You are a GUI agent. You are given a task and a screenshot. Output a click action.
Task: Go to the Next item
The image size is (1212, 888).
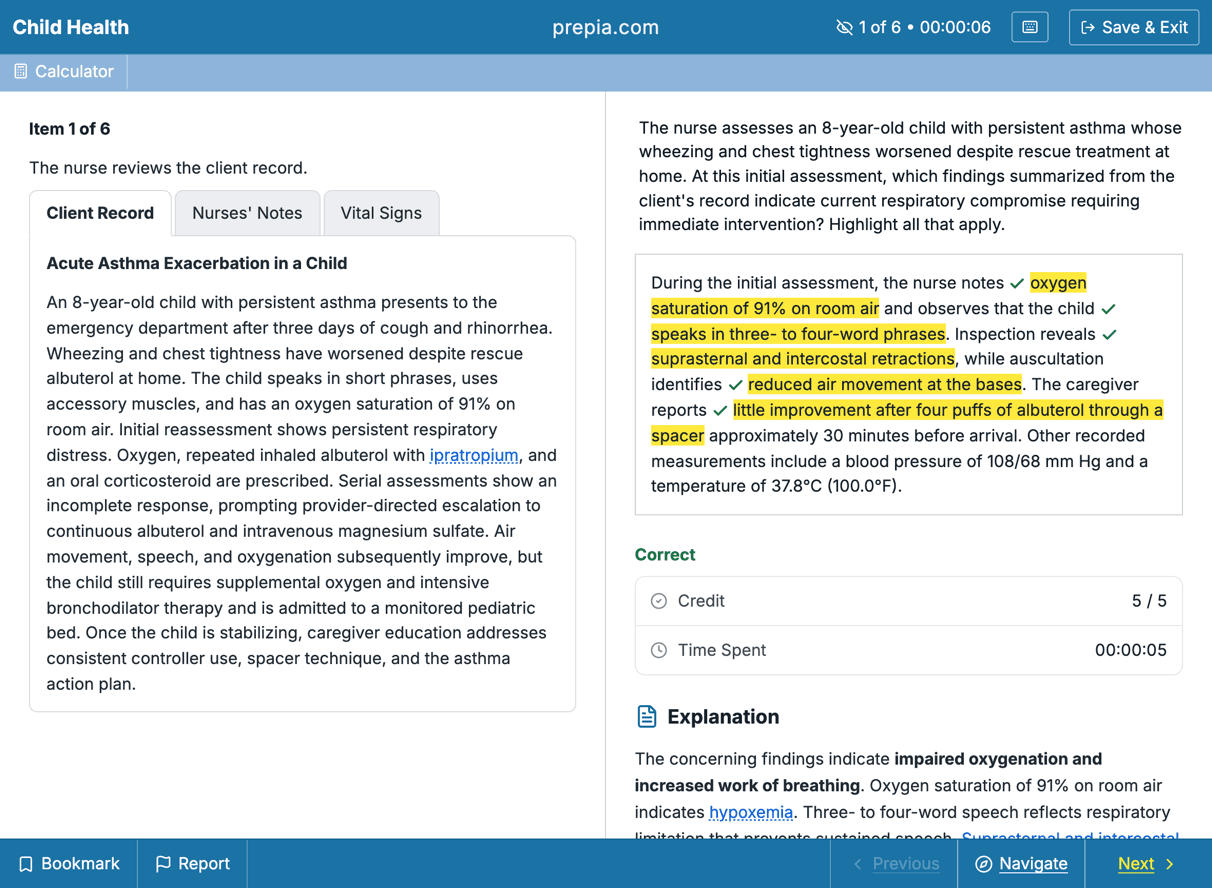tap(1146, 864)
